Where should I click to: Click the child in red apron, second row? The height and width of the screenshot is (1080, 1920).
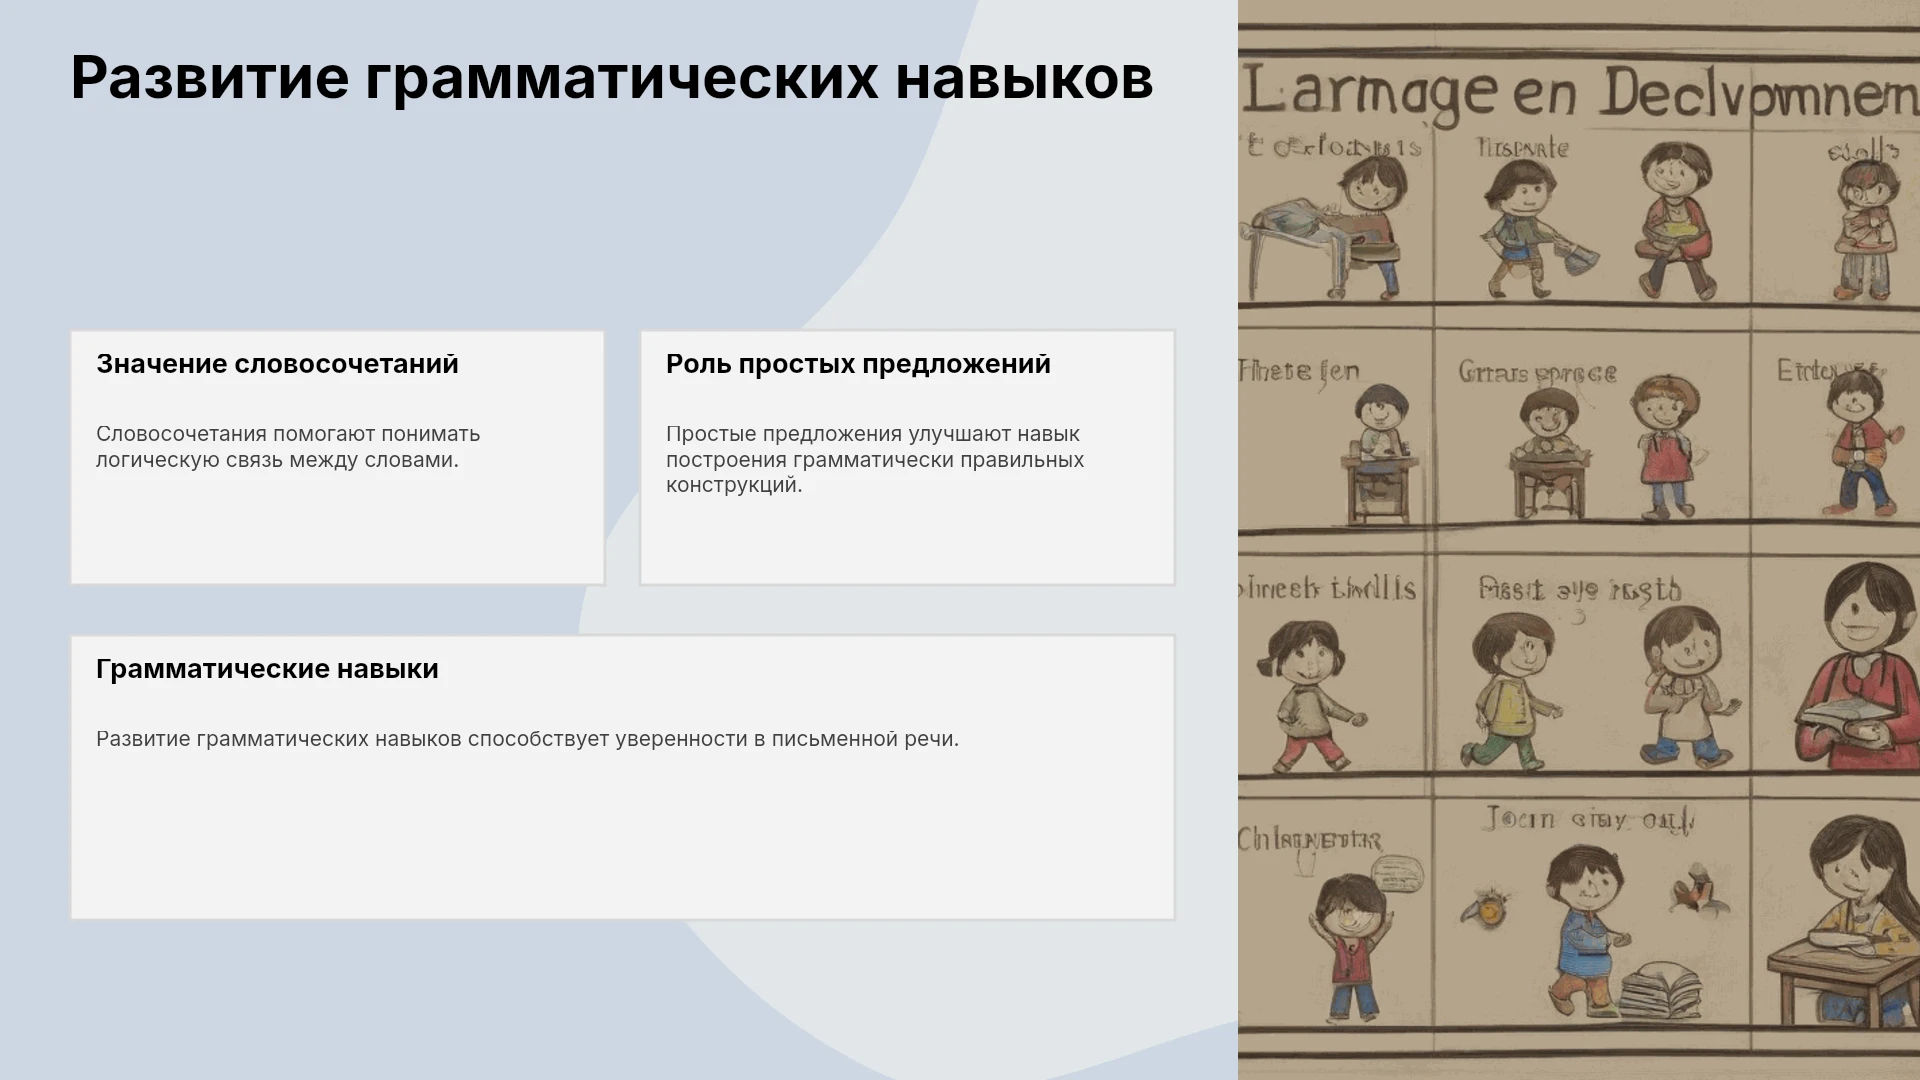pos(1663,447)
